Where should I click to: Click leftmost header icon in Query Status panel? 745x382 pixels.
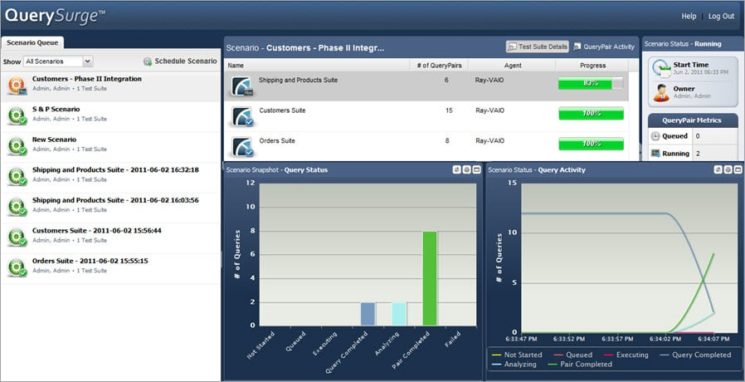457,170
